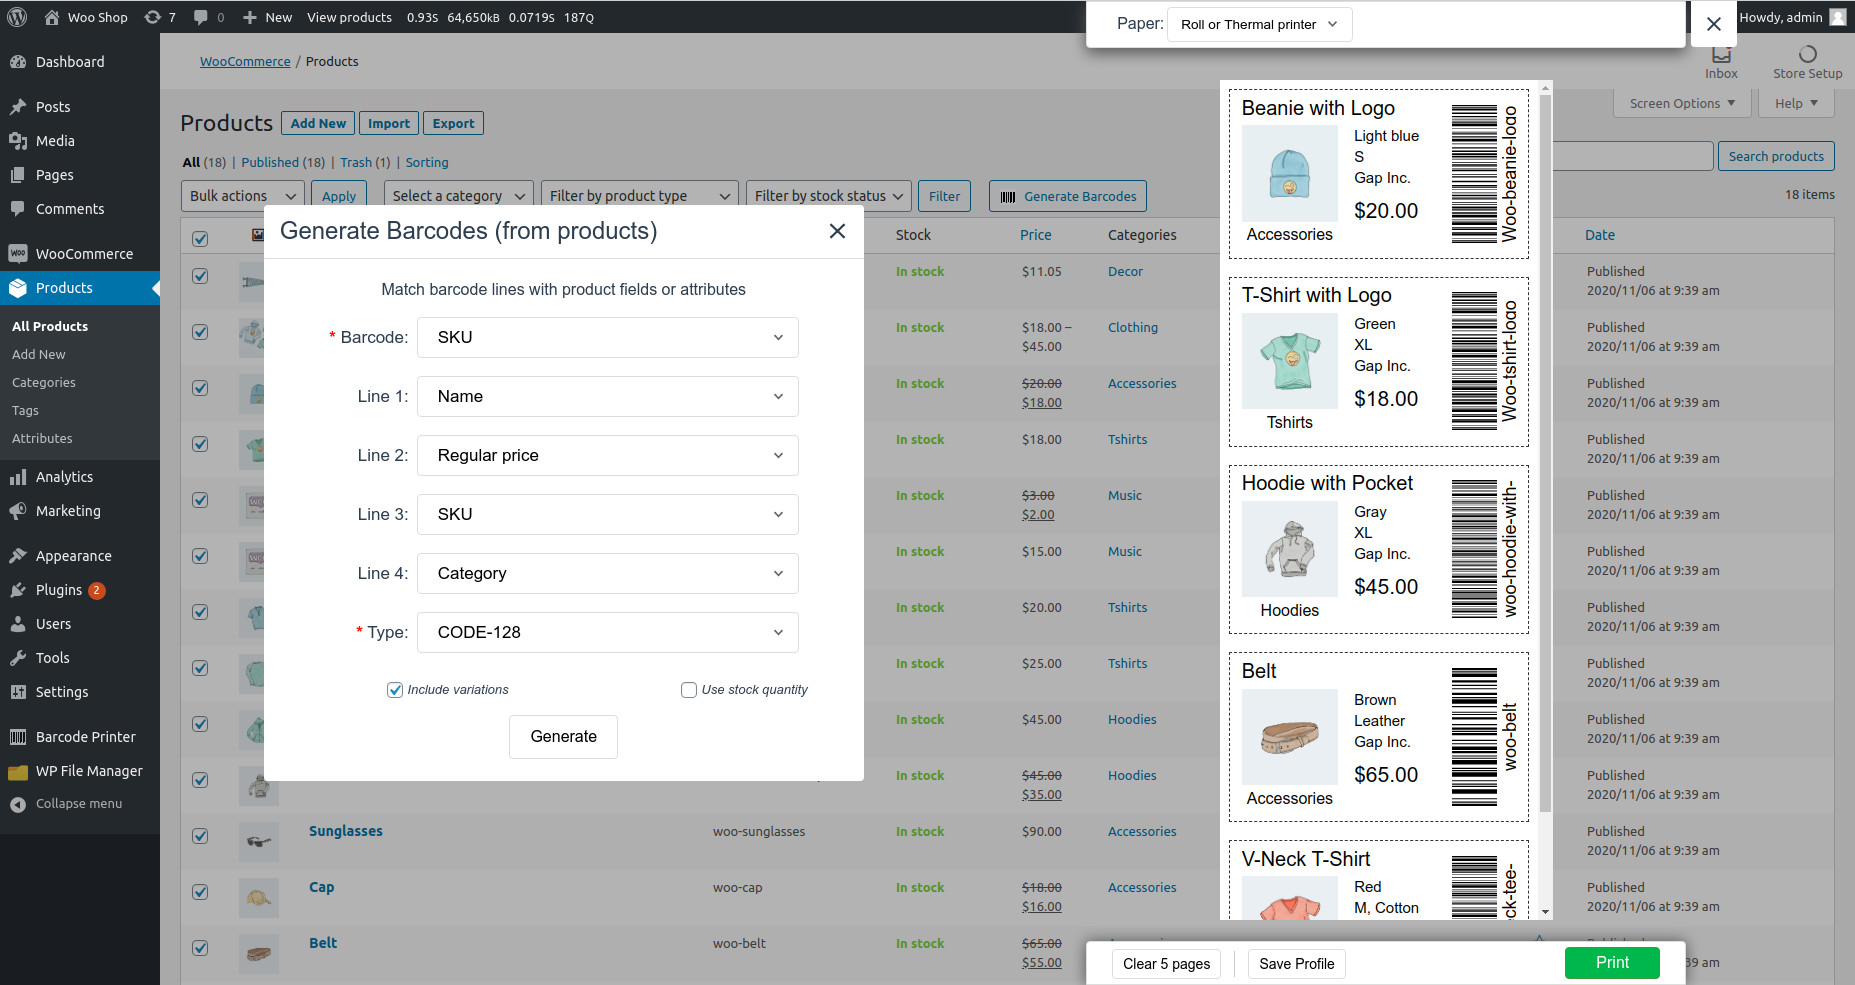This screenshot has height=985, width=1855.
Task: Select Categories in the Products submenu
Action: [44, 383]
